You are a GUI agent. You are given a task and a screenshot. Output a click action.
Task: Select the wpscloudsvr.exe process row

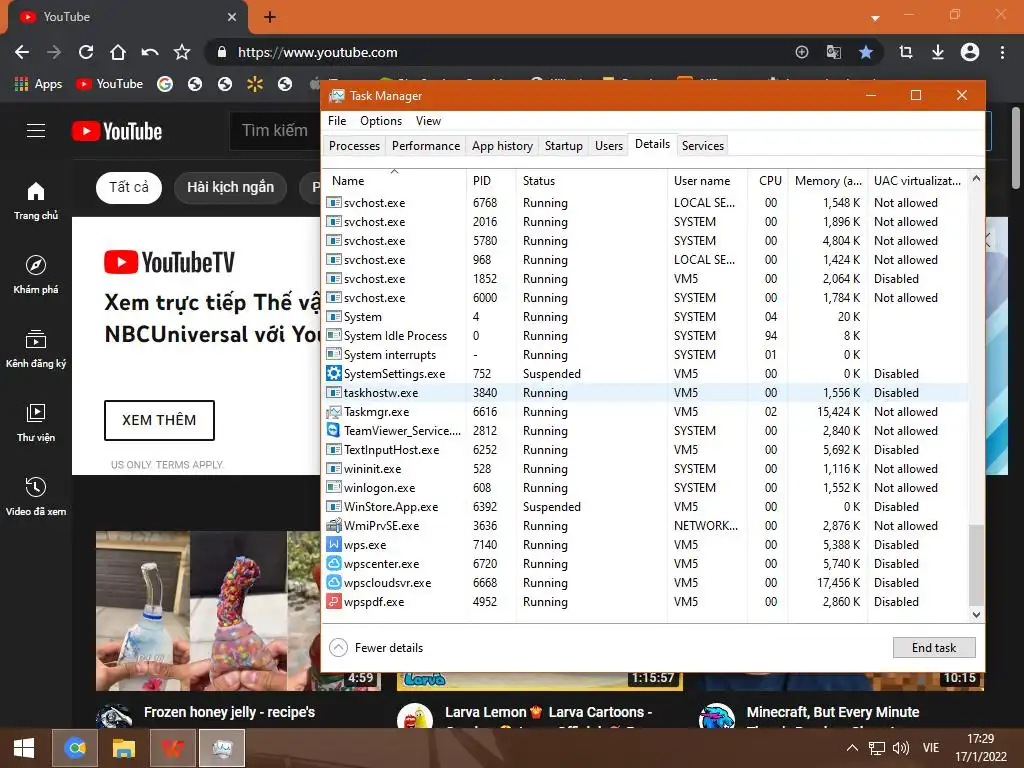[645, 583]
